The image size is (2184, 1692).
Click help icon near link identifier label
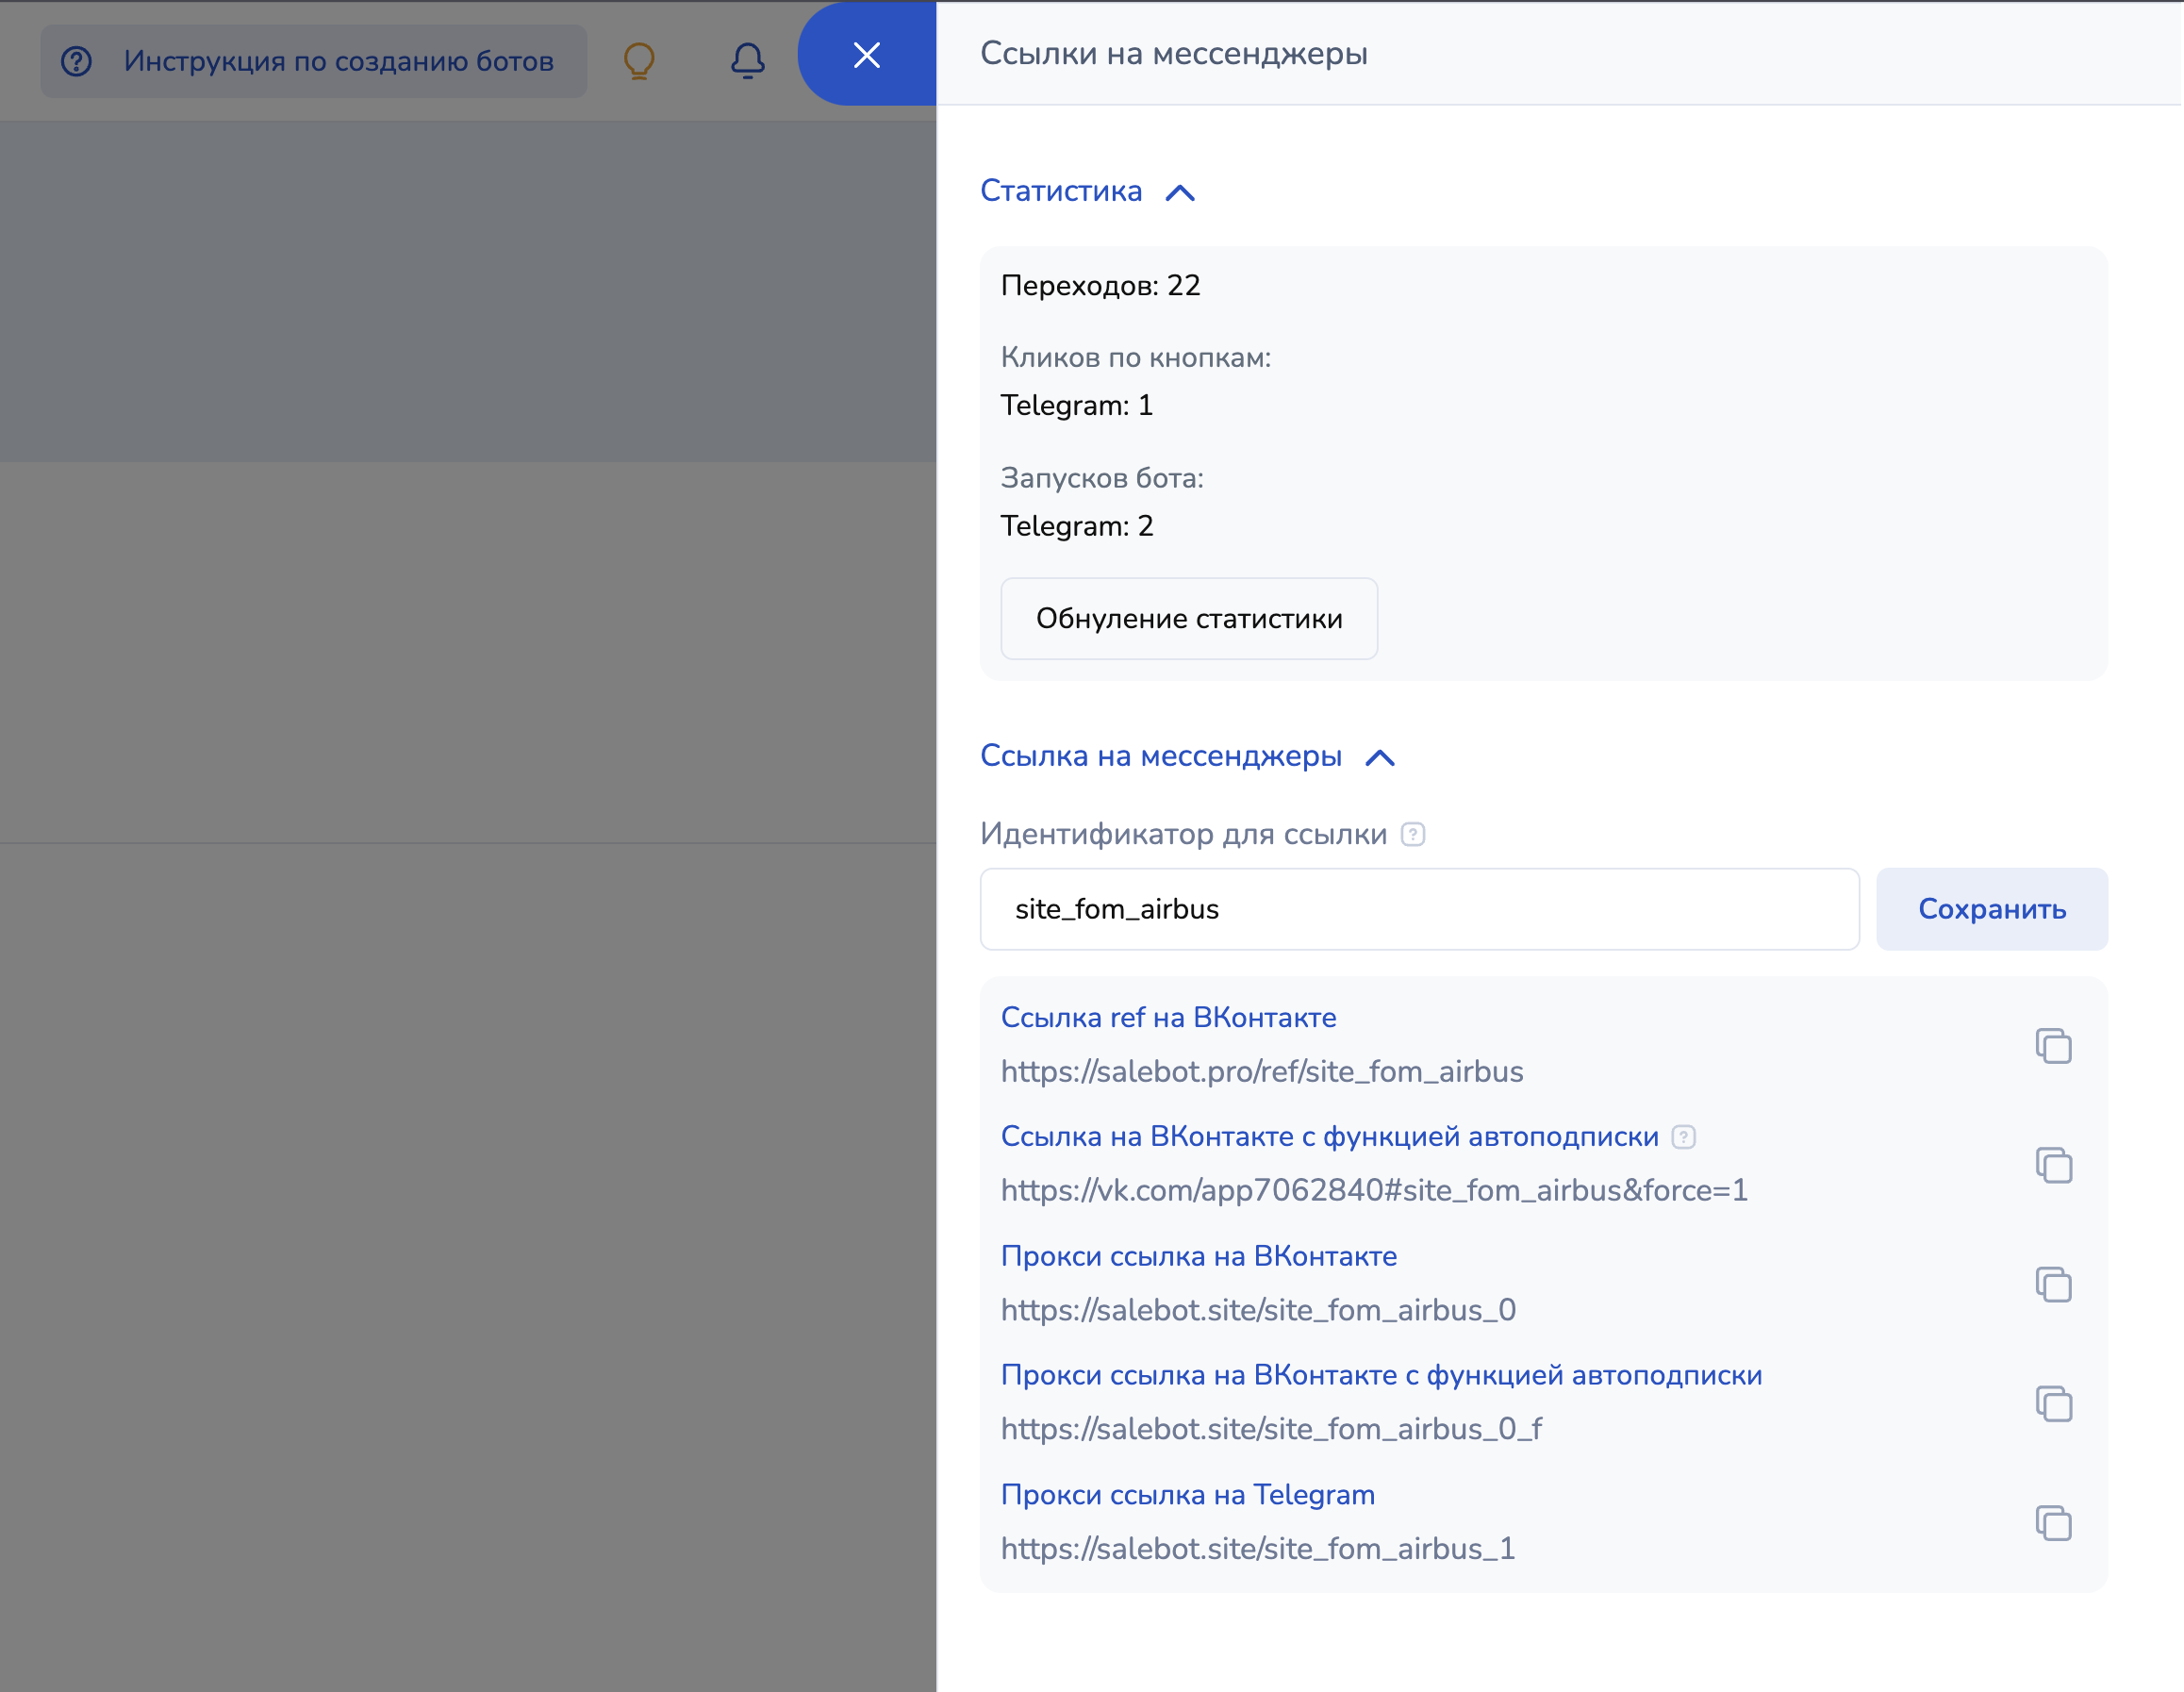(1412, 834)
